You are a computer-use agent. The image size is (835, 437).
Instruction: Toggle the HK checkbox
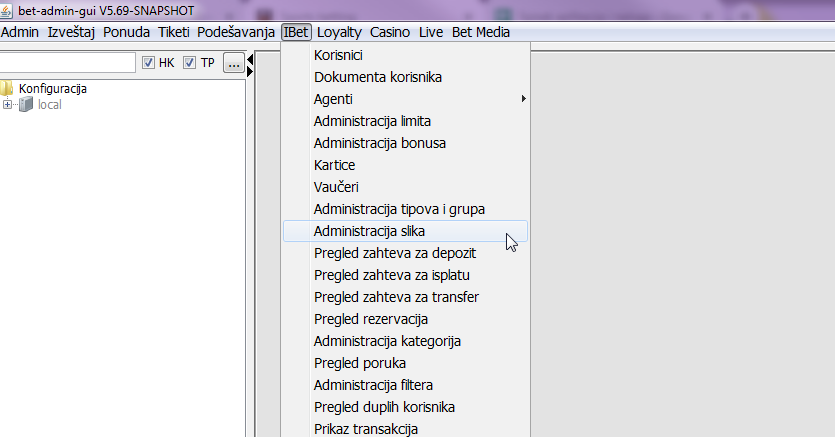click(x=149, y=63)
